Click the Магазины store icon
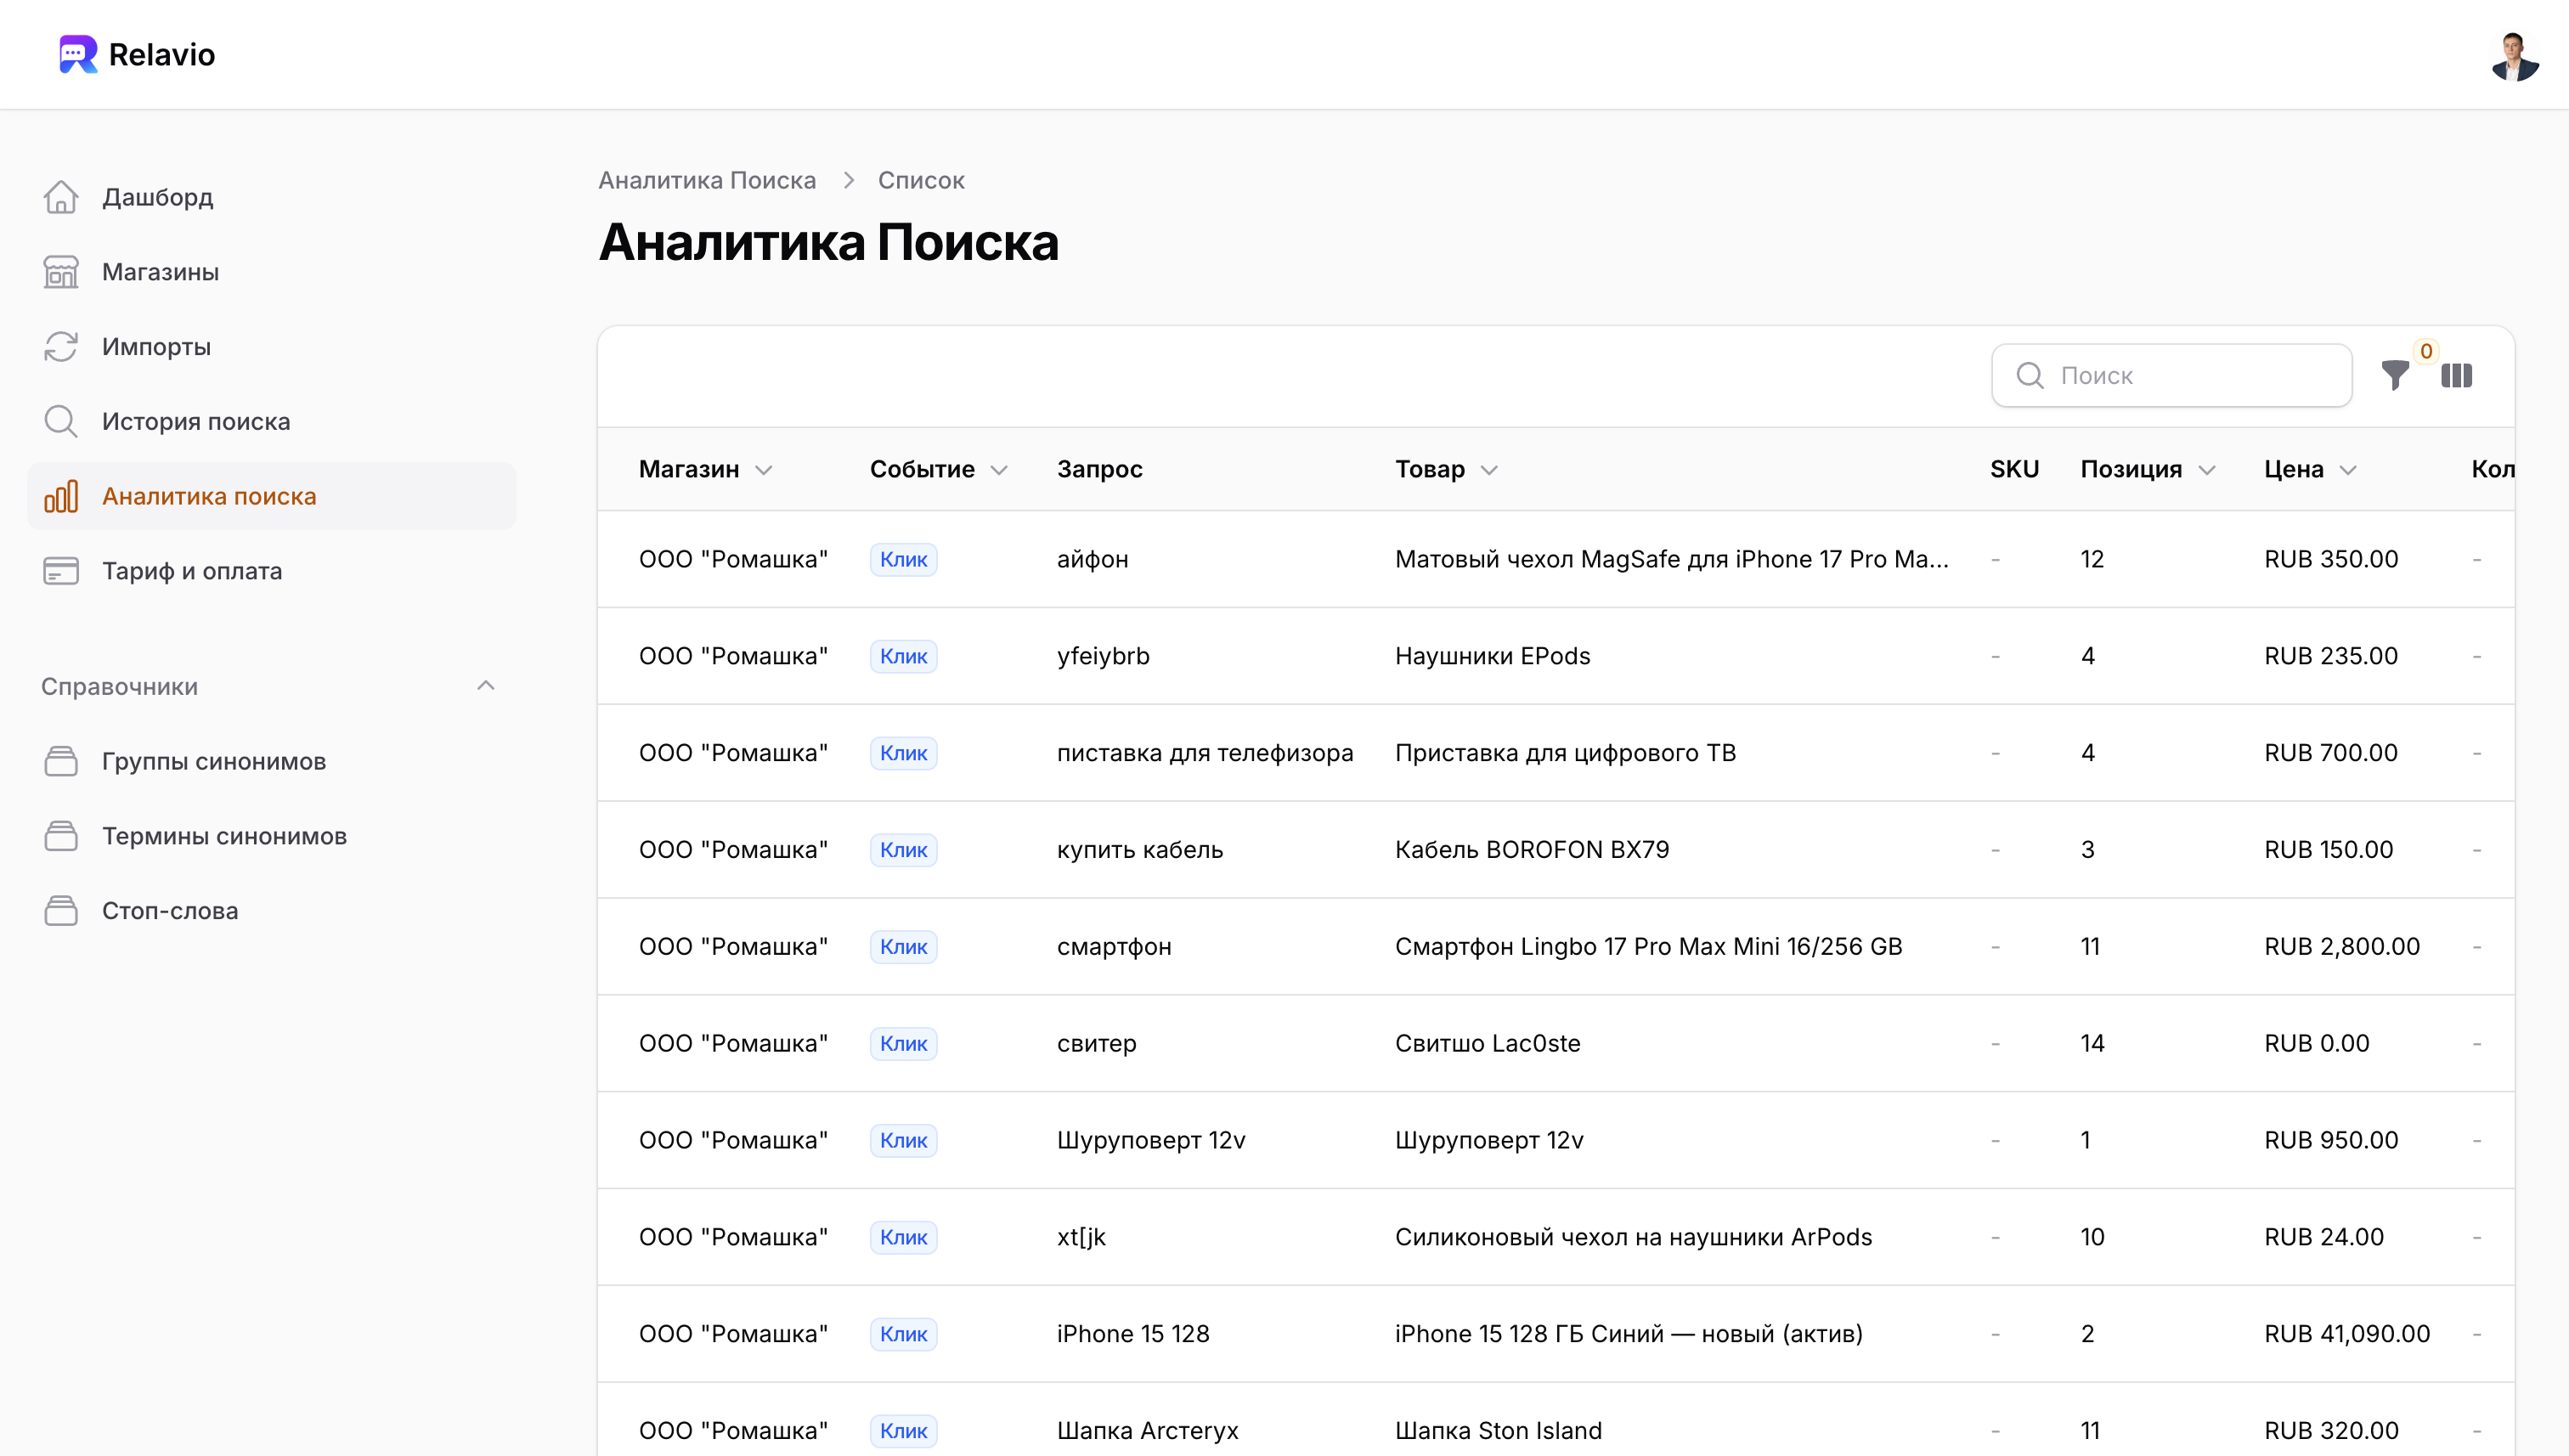The height and width of the screenshot is (1456, 2569). pos(61,272)
